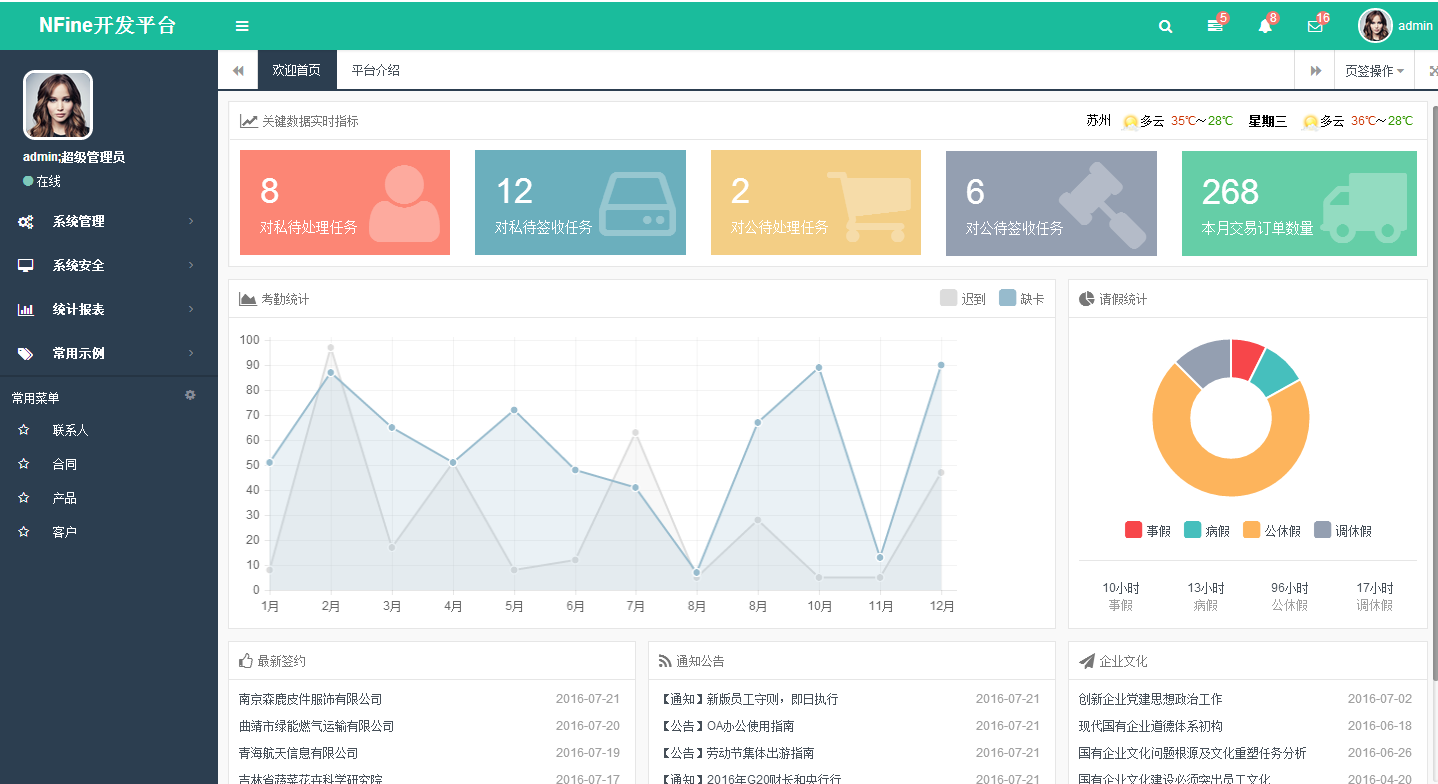1438x784 pixels.
Task: Toggle the 迟到 series in chart legend
Action: 962,298
